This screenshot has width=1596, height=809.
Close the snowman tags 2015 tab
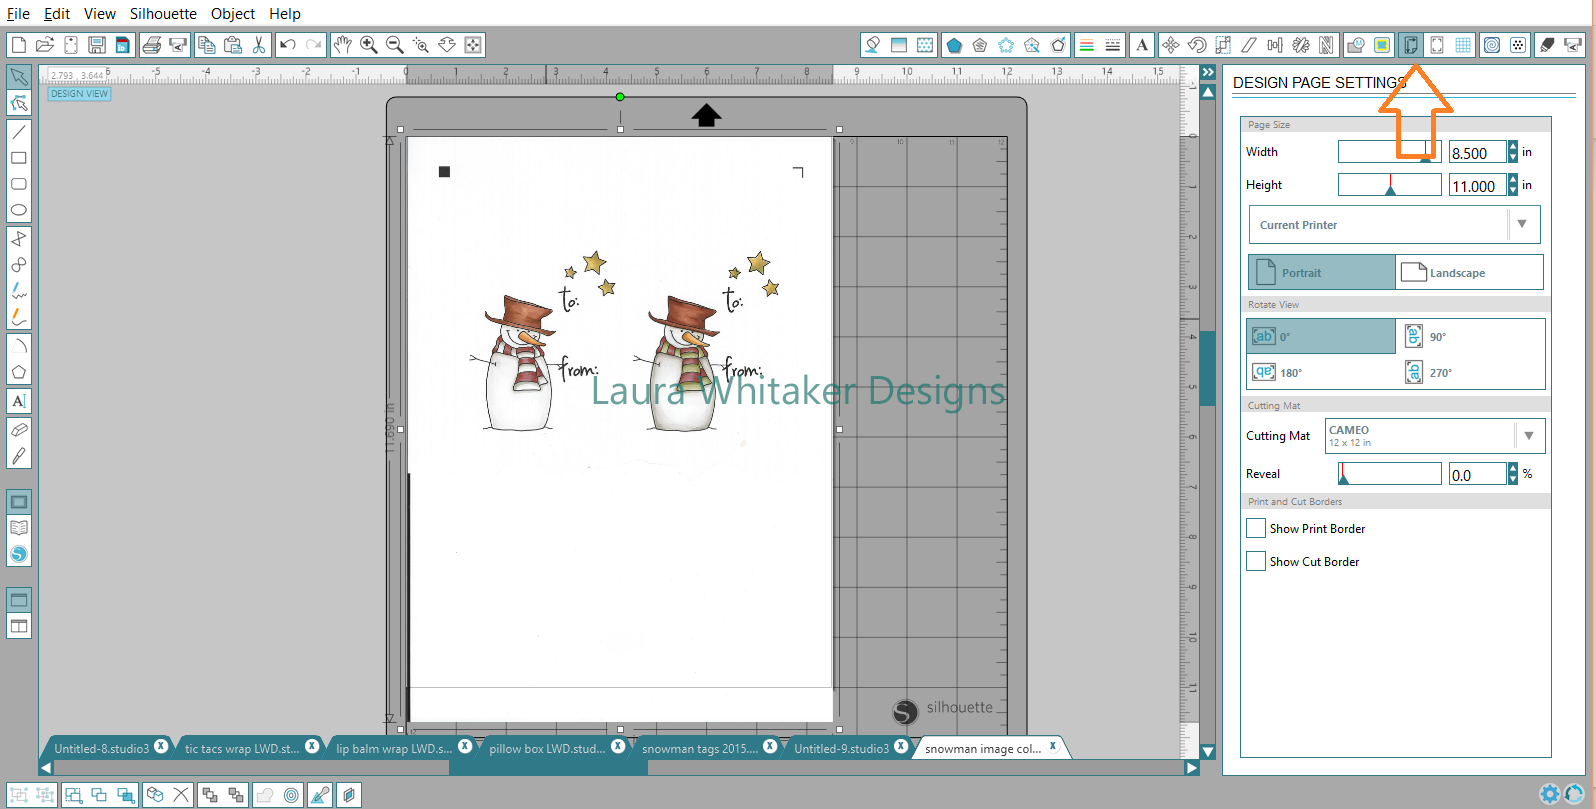point(770,747)
